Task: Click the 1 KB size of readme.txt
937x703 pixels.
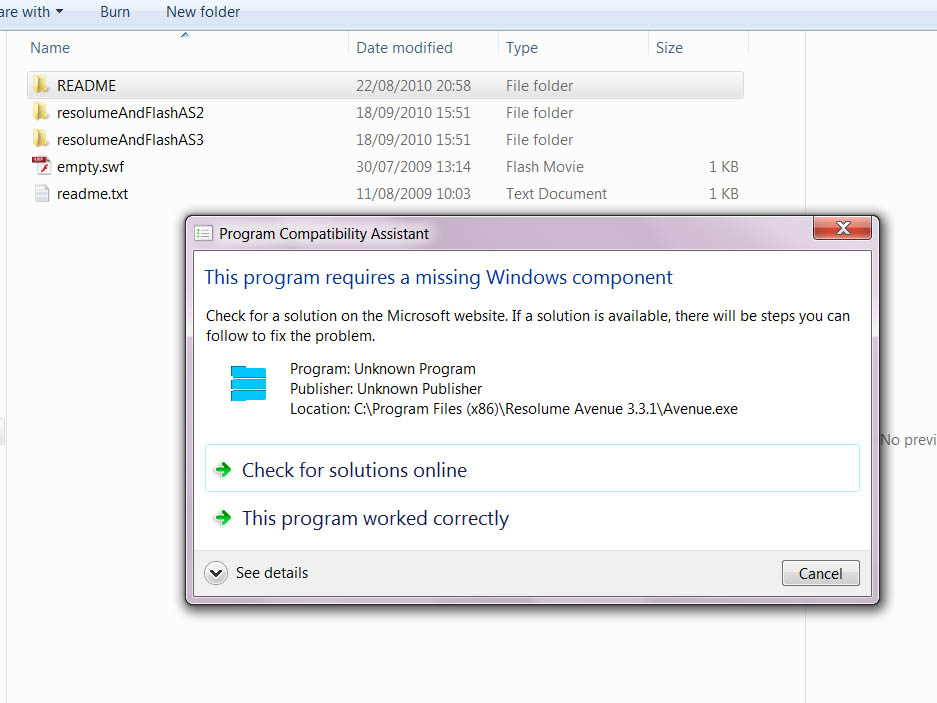Action: coord(724,194)
